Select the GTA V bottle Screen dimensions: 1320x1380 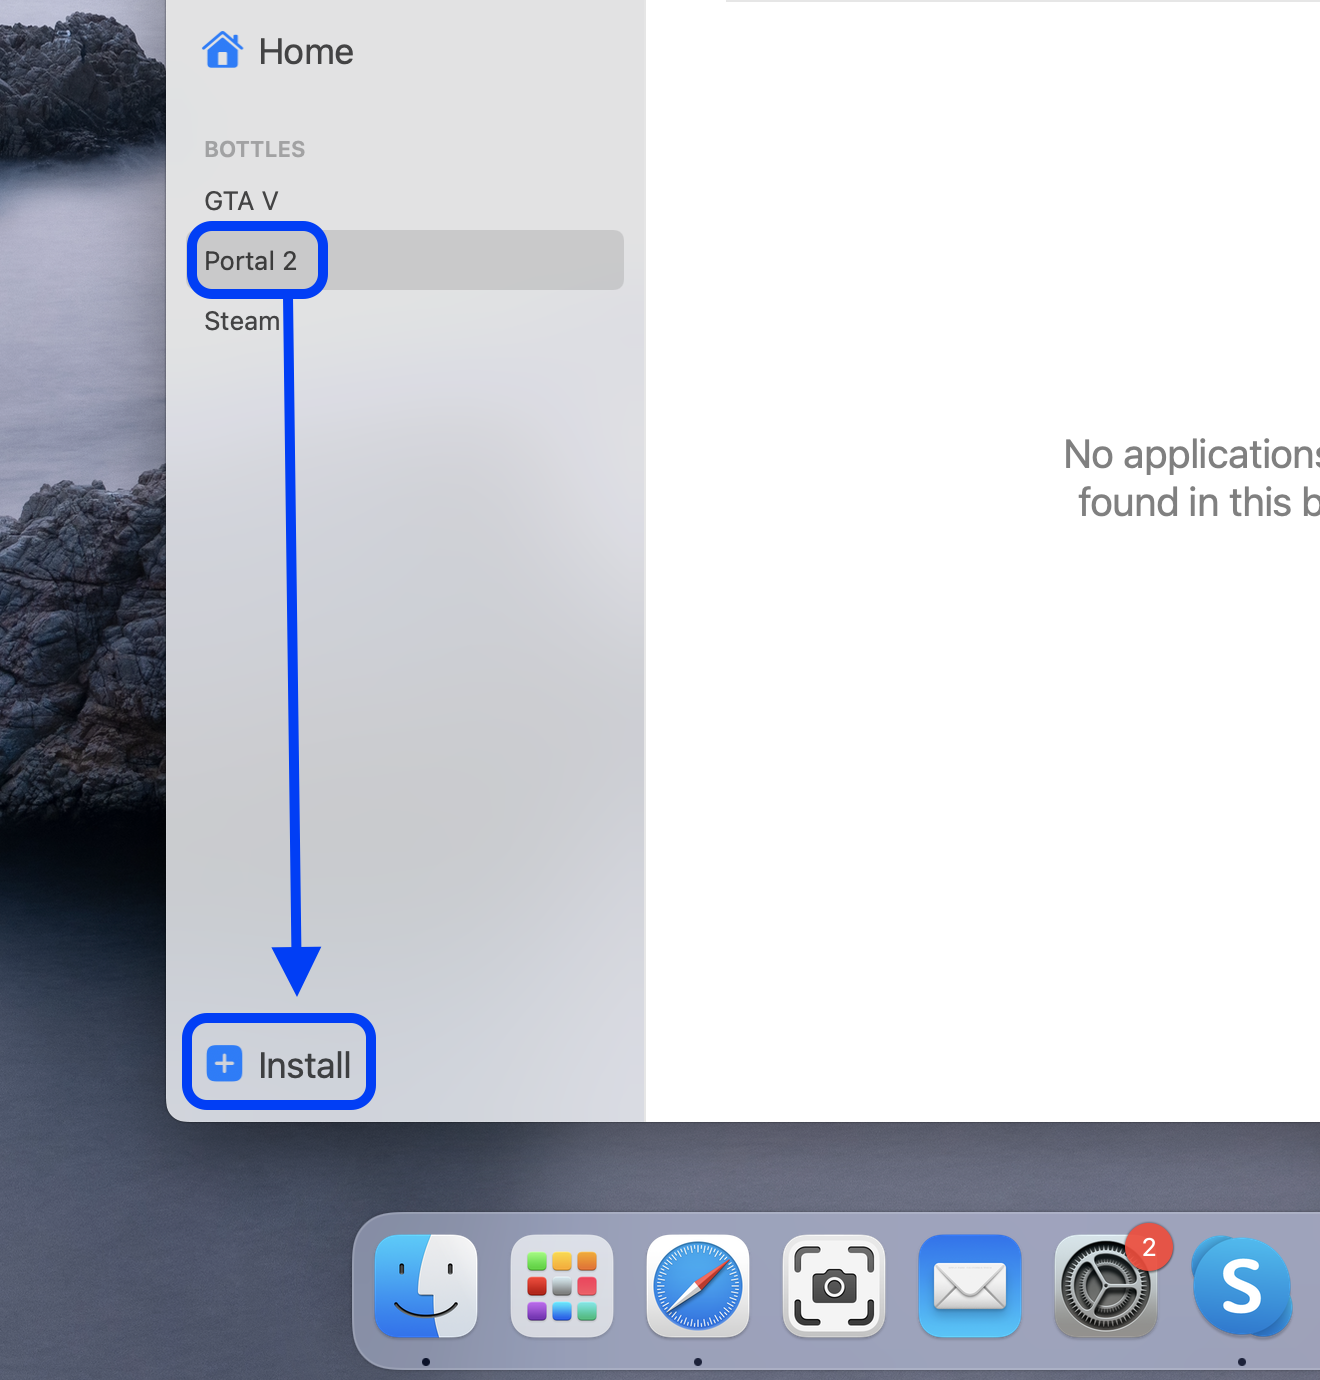click(x=405, y=201)
